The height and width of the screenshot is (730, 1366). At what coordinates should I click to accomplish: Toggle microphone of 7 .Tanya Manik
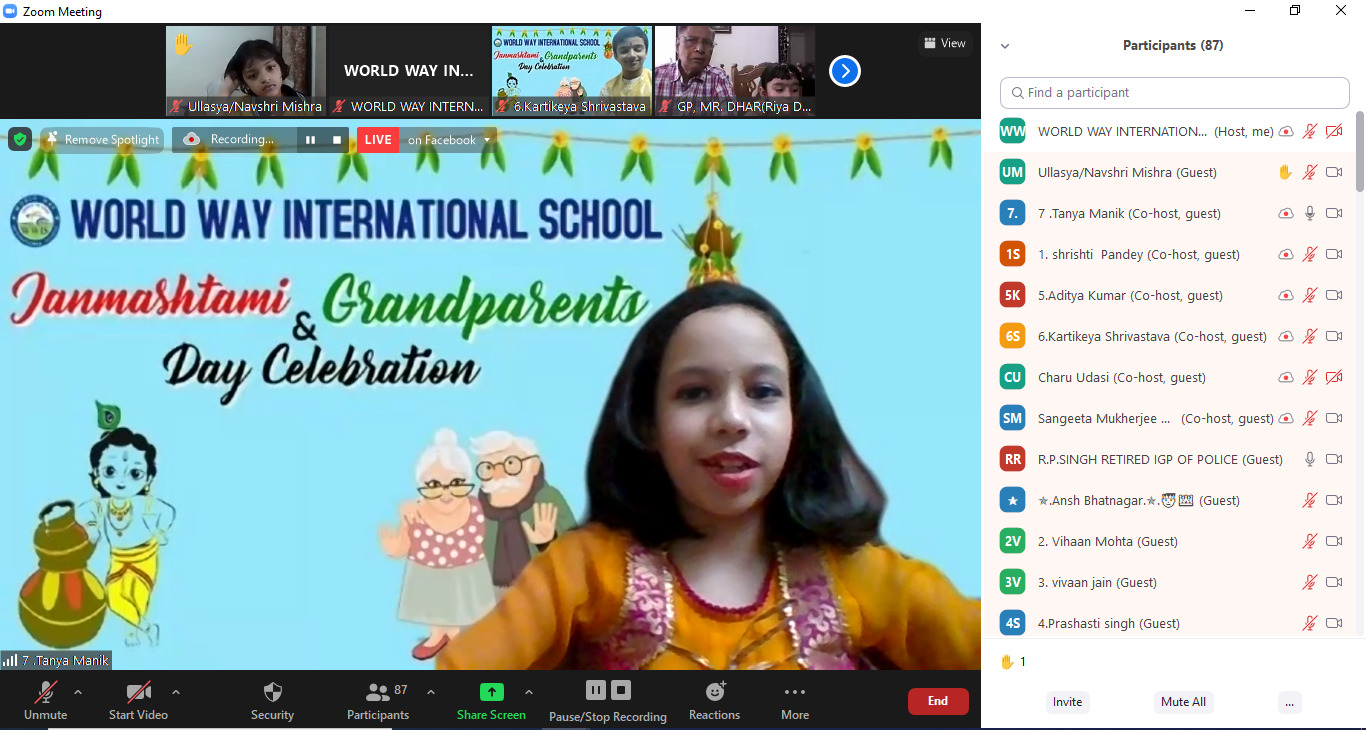tap(1310, 213)
